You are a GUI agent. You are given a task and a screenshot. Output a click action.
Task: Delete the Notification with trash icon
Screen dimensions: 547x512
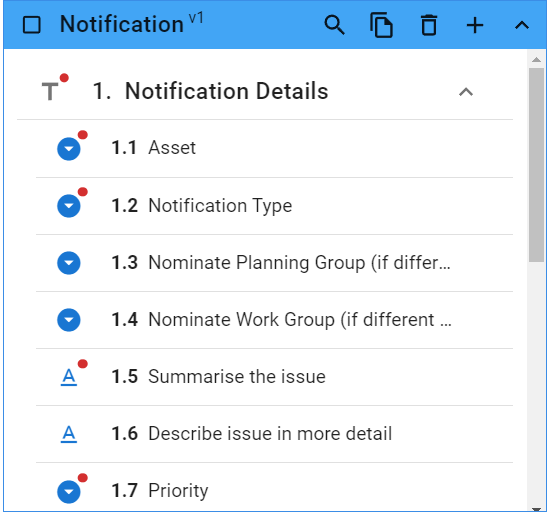429,25
